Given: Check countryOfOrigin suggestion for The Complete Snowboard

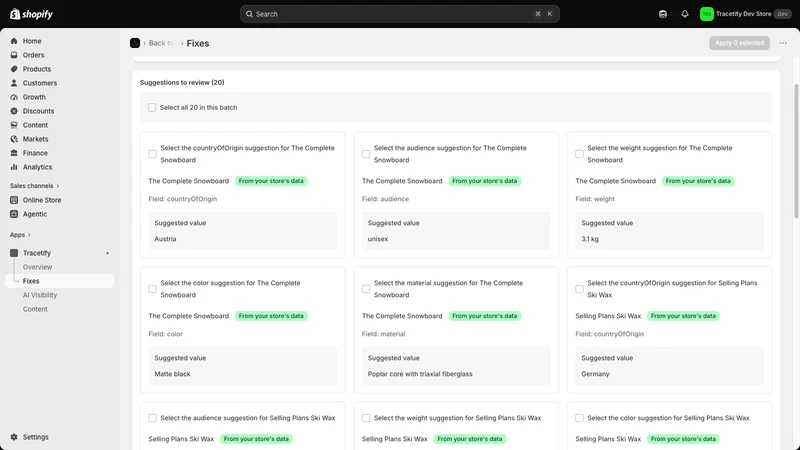Looking at the screenshot, I should [152, 154].
